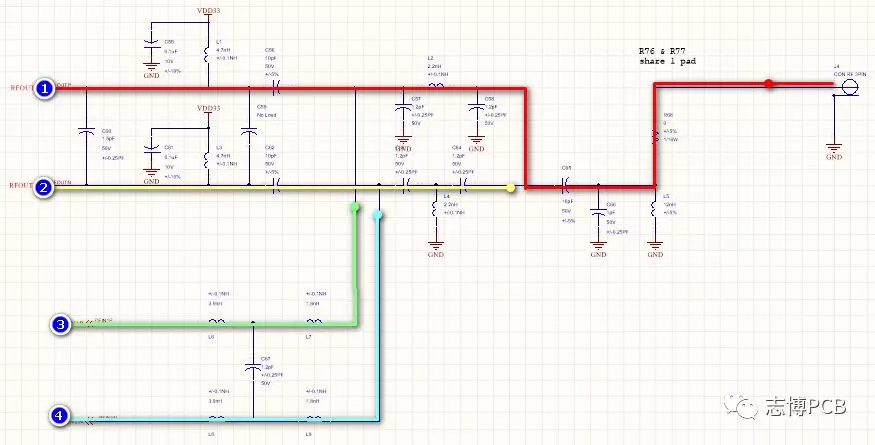Select inductor L4 below the yellow trace

point(435,207)
